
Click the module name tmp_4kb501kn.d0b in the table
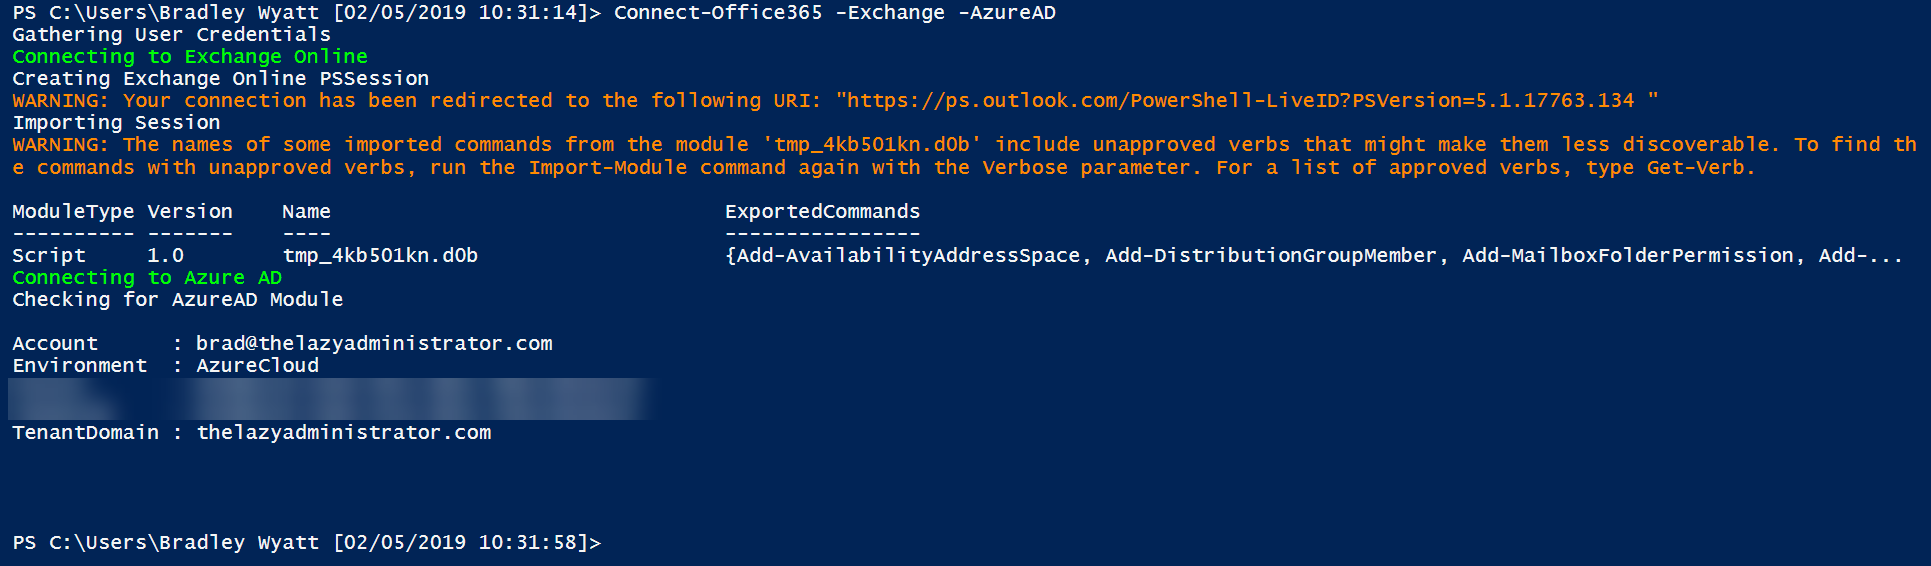pyautogui.click(x=380, y=256)
